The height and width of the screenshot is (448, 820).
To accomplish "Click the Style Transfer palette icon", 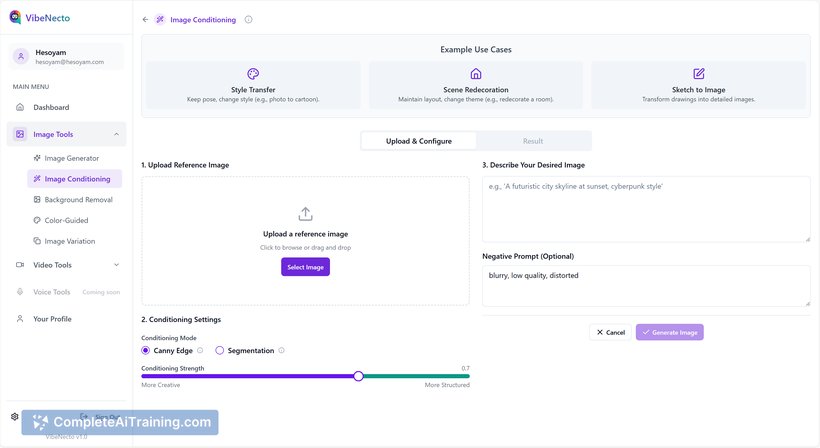I will (253, 74).
